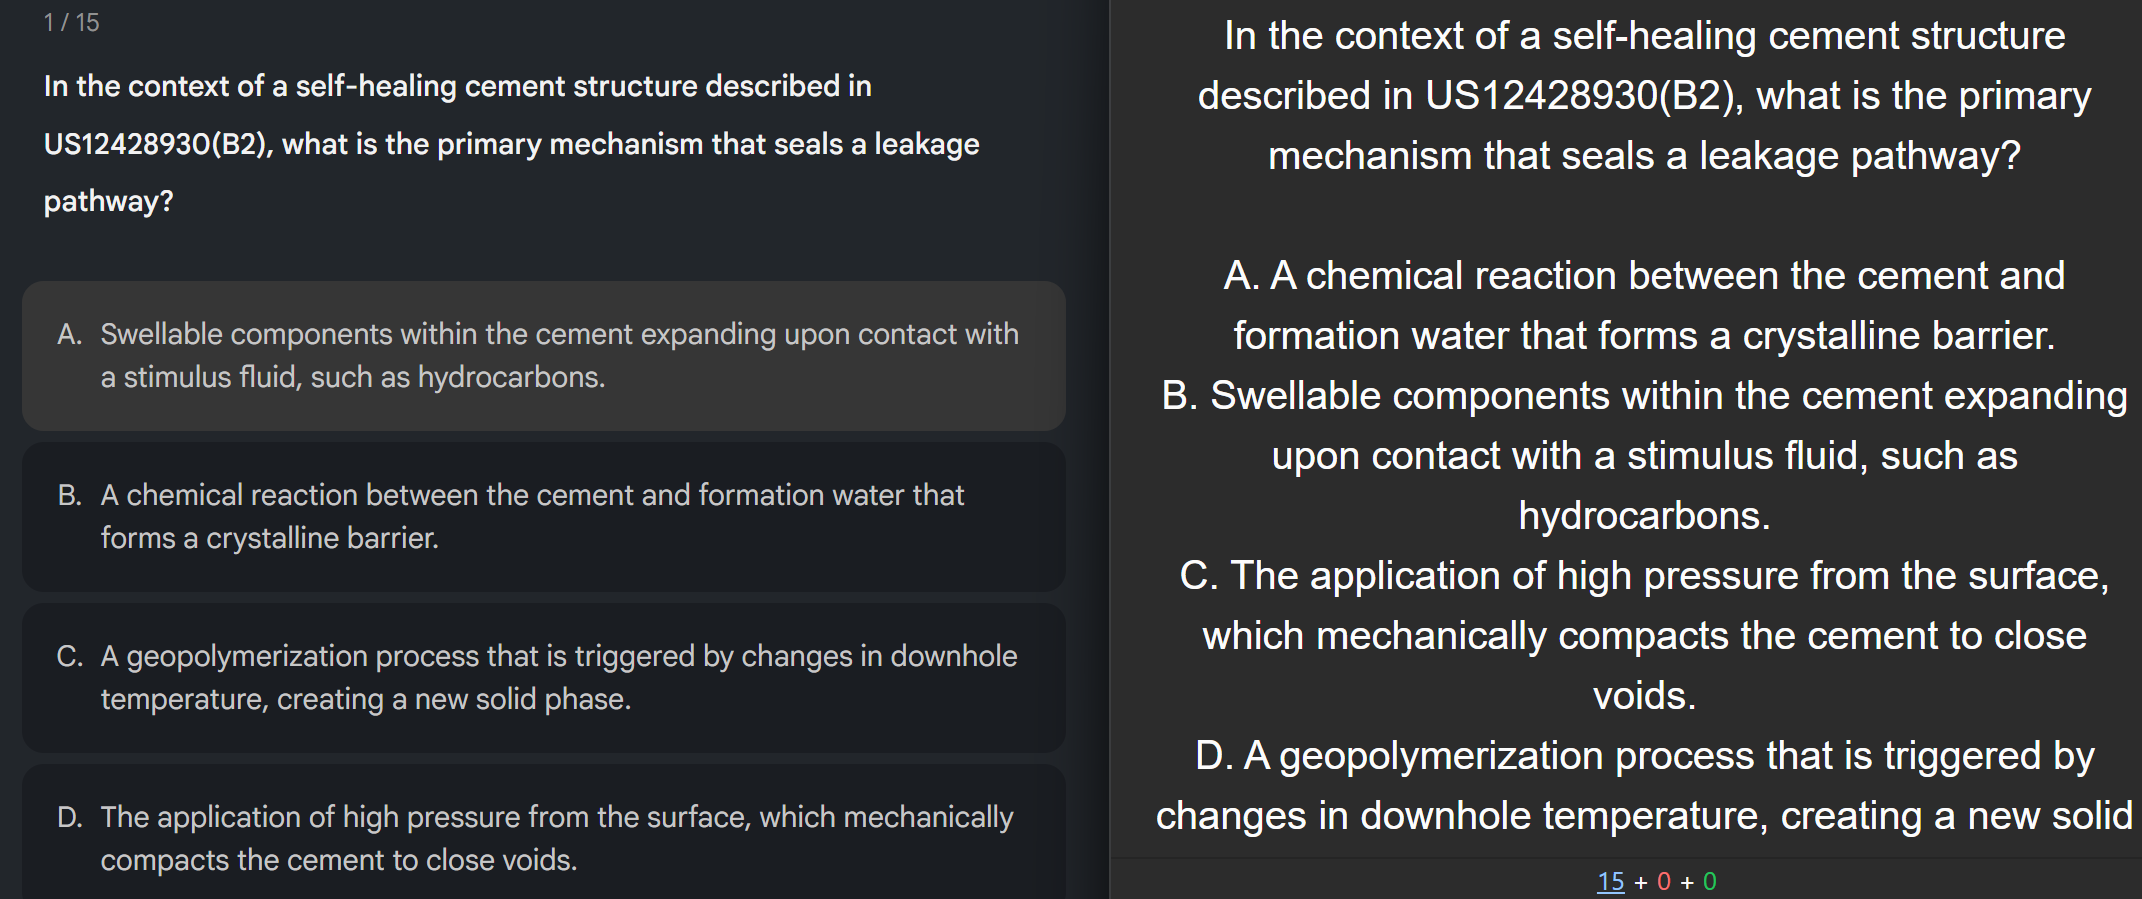Select the letter label A beside first option

point(70,334)
